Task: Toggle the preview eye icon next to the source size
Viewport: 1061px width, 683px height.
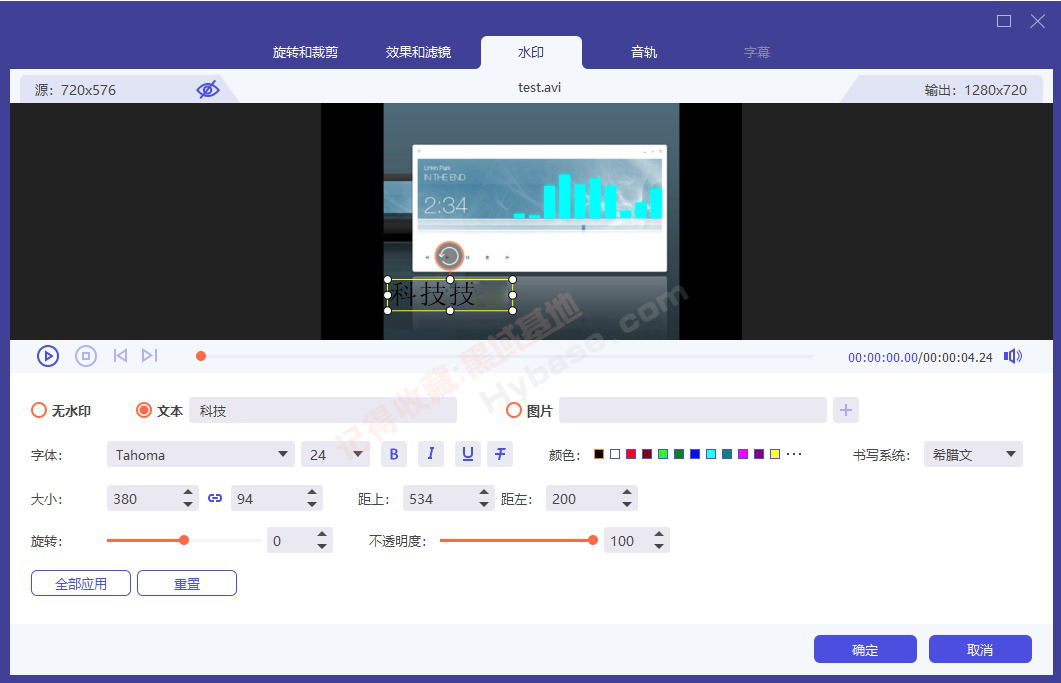Action: tap(208, 89)
